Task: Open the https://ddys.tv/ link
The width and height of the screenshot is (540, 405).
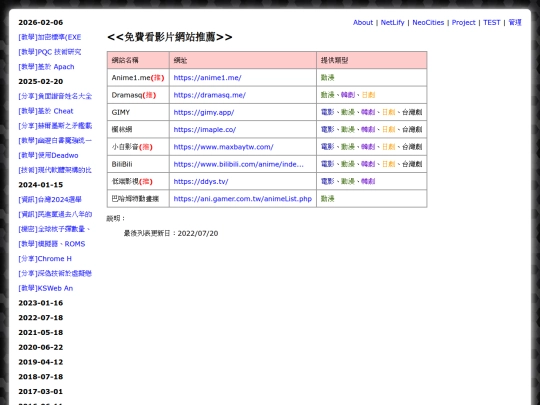Action: pos(201,181)
